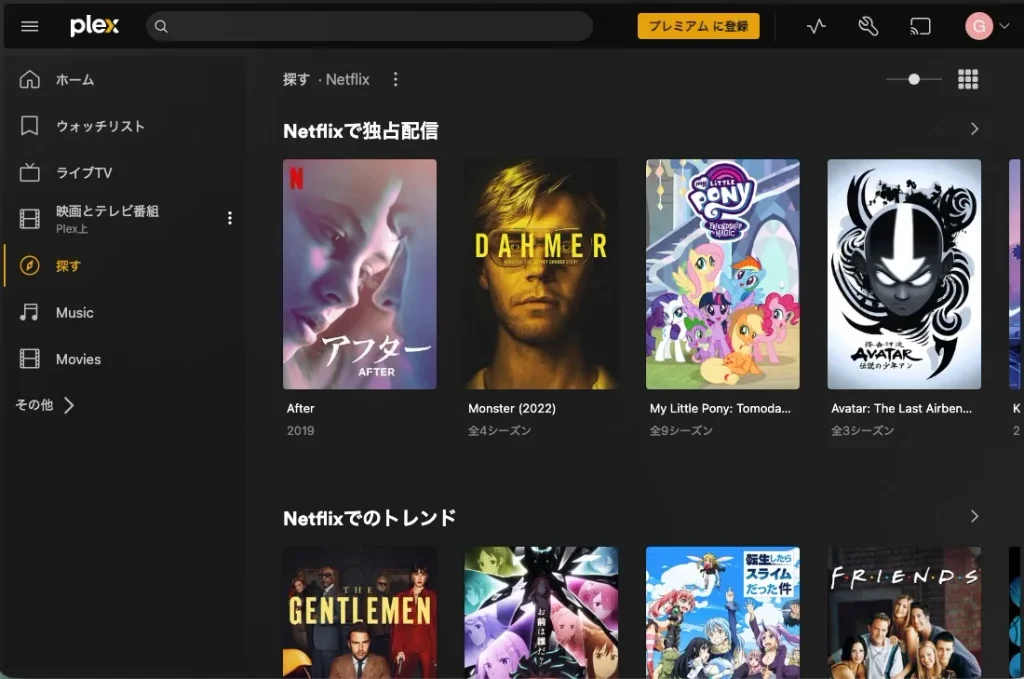Select ライブTV in sidebar
1024x679 pixels.
[84, 172]
